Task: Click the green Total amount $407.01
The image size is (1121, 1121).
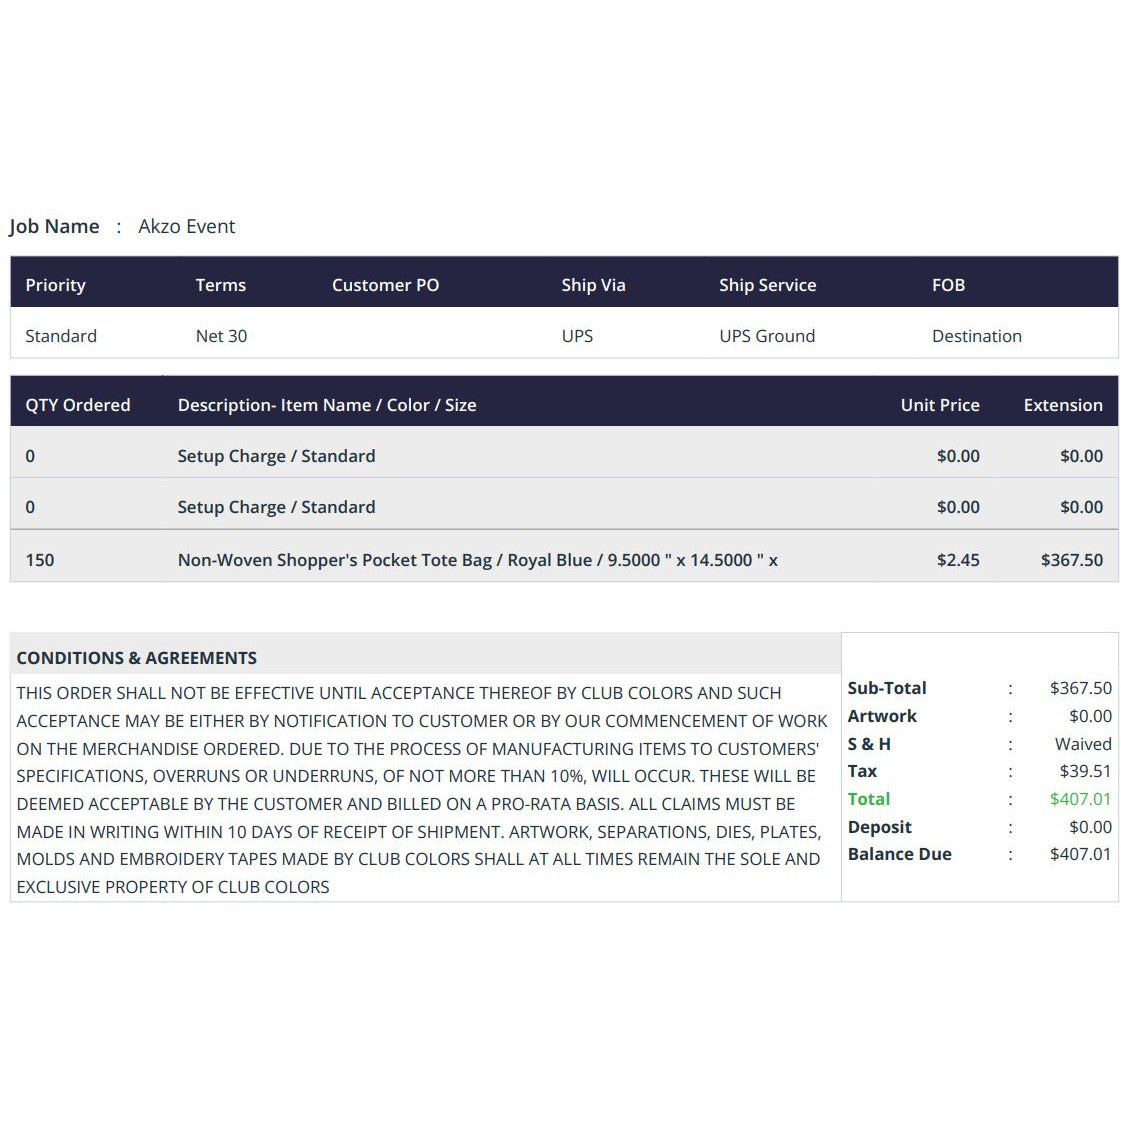Action: point(1080,799)
